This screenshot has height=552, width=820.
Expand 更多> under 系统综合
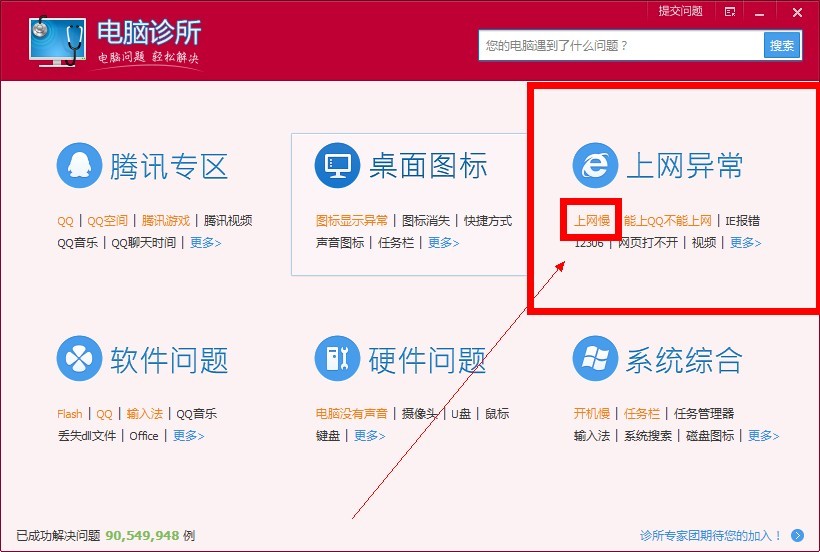click(764, 436)
